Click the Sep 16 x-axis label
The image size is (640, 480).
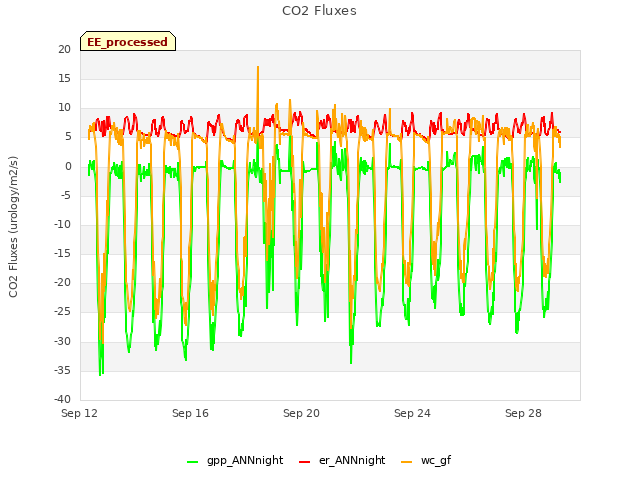[x=190, y=413]
